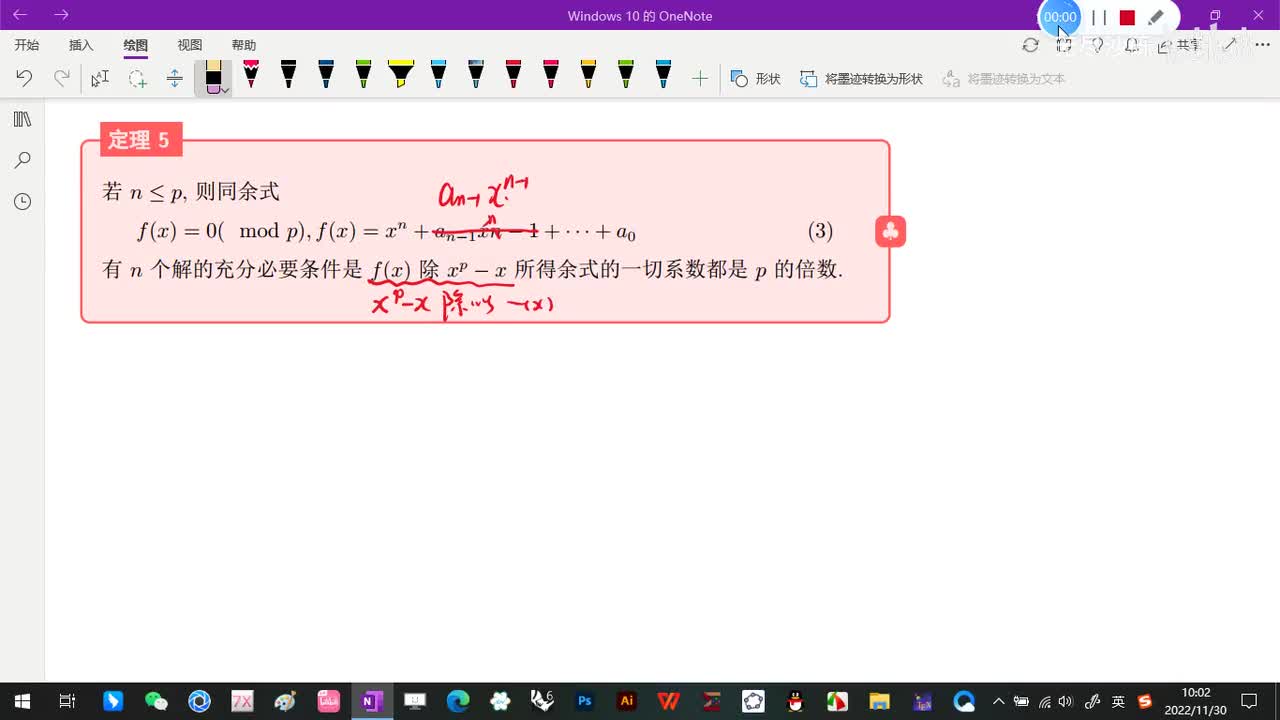
Task: Click Convert Ink to Shape (将墨迹转换为形状)
Action: pyautogui.click(x=861, y=78)
